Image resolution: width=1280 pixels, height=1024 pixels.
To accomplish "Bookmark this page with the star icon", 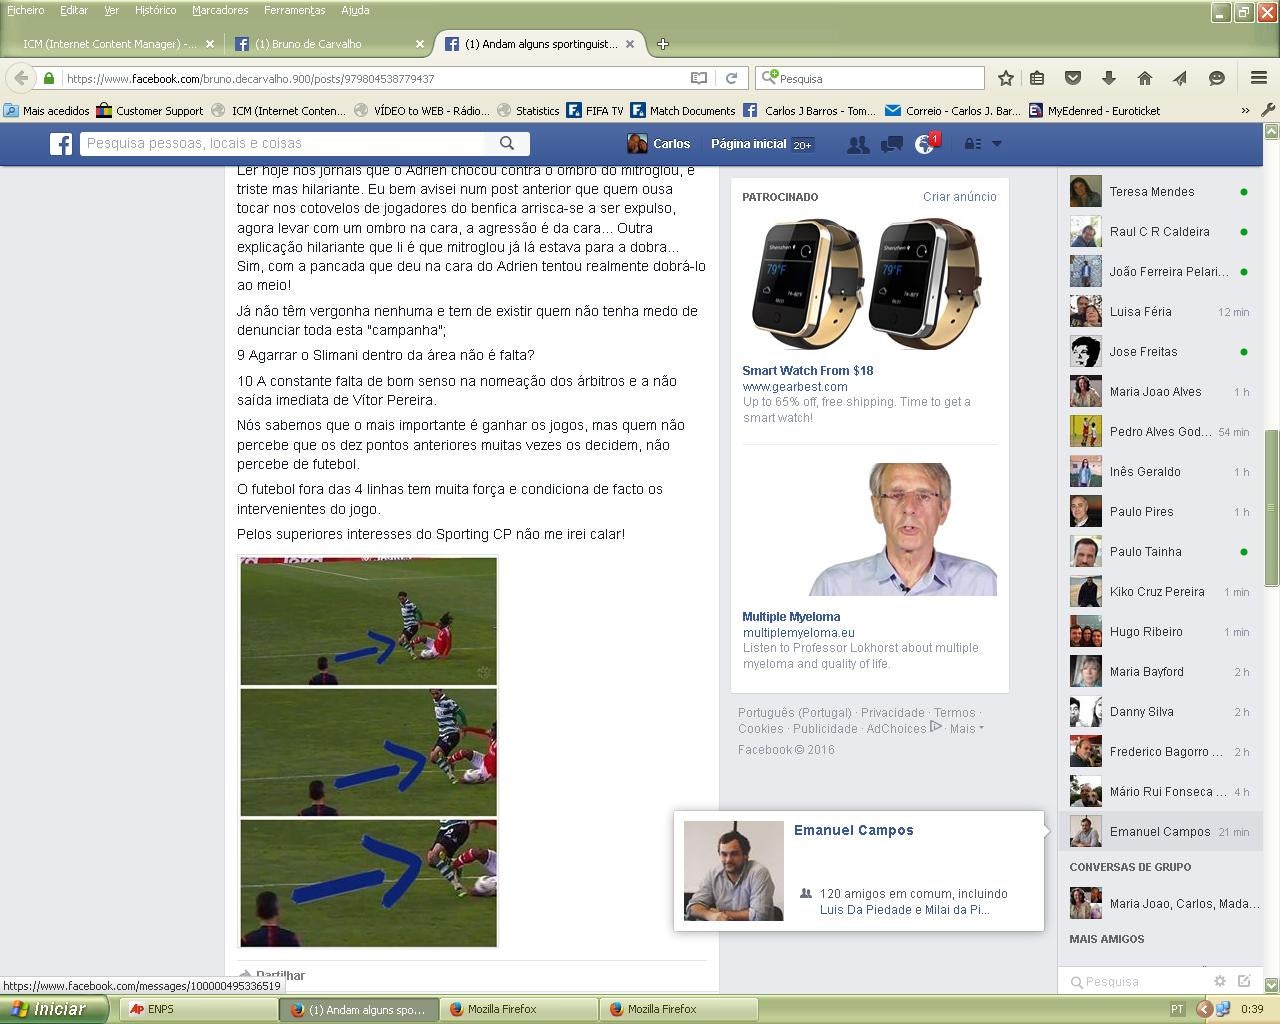I will (1006, 78).
